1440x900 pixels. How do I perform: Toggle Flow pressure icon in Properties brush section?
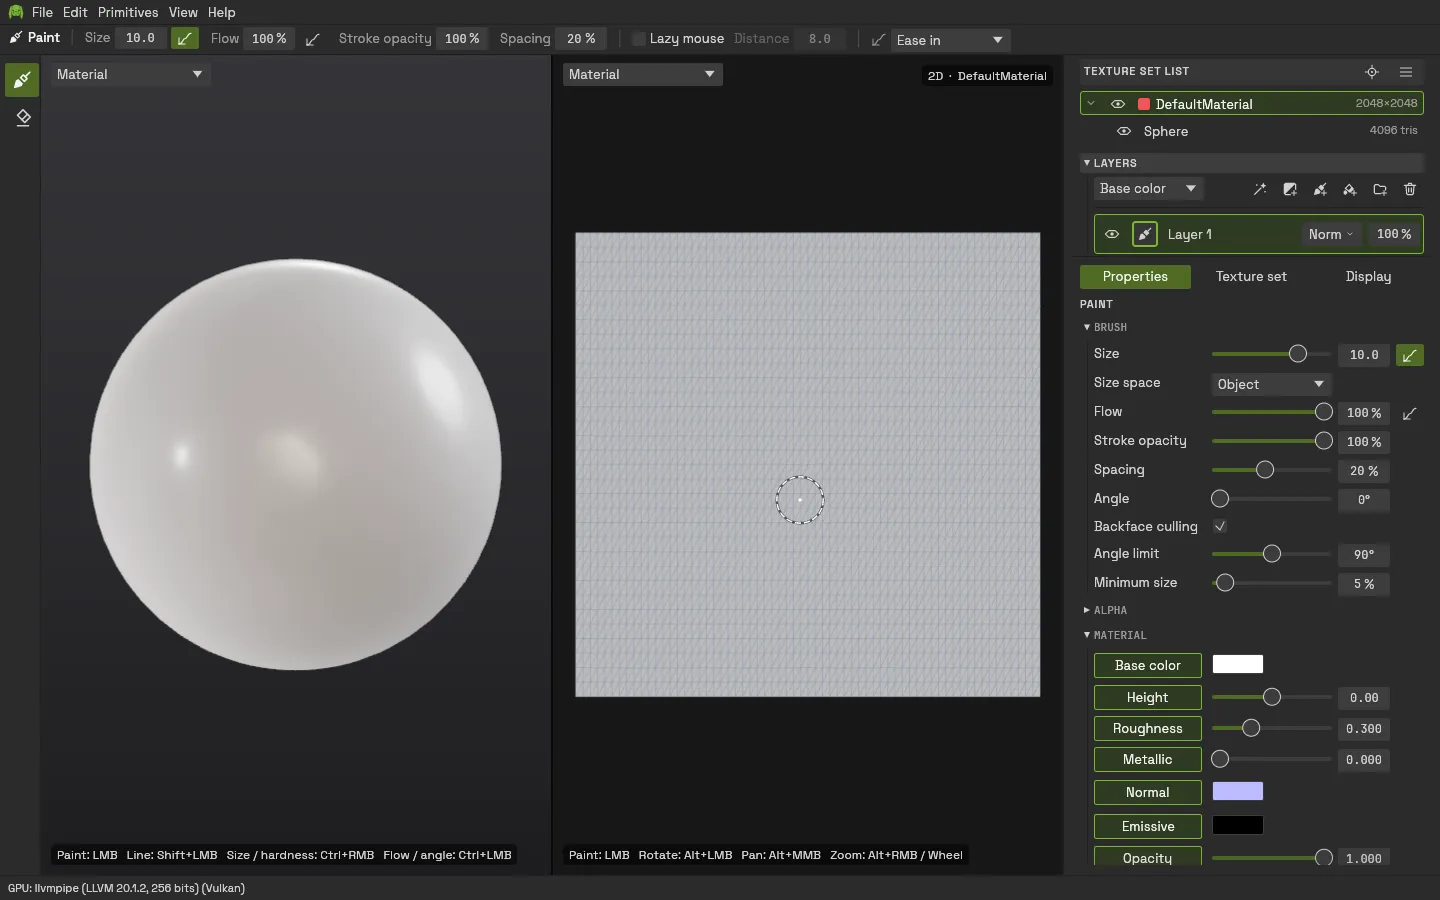pos(1410,413)
